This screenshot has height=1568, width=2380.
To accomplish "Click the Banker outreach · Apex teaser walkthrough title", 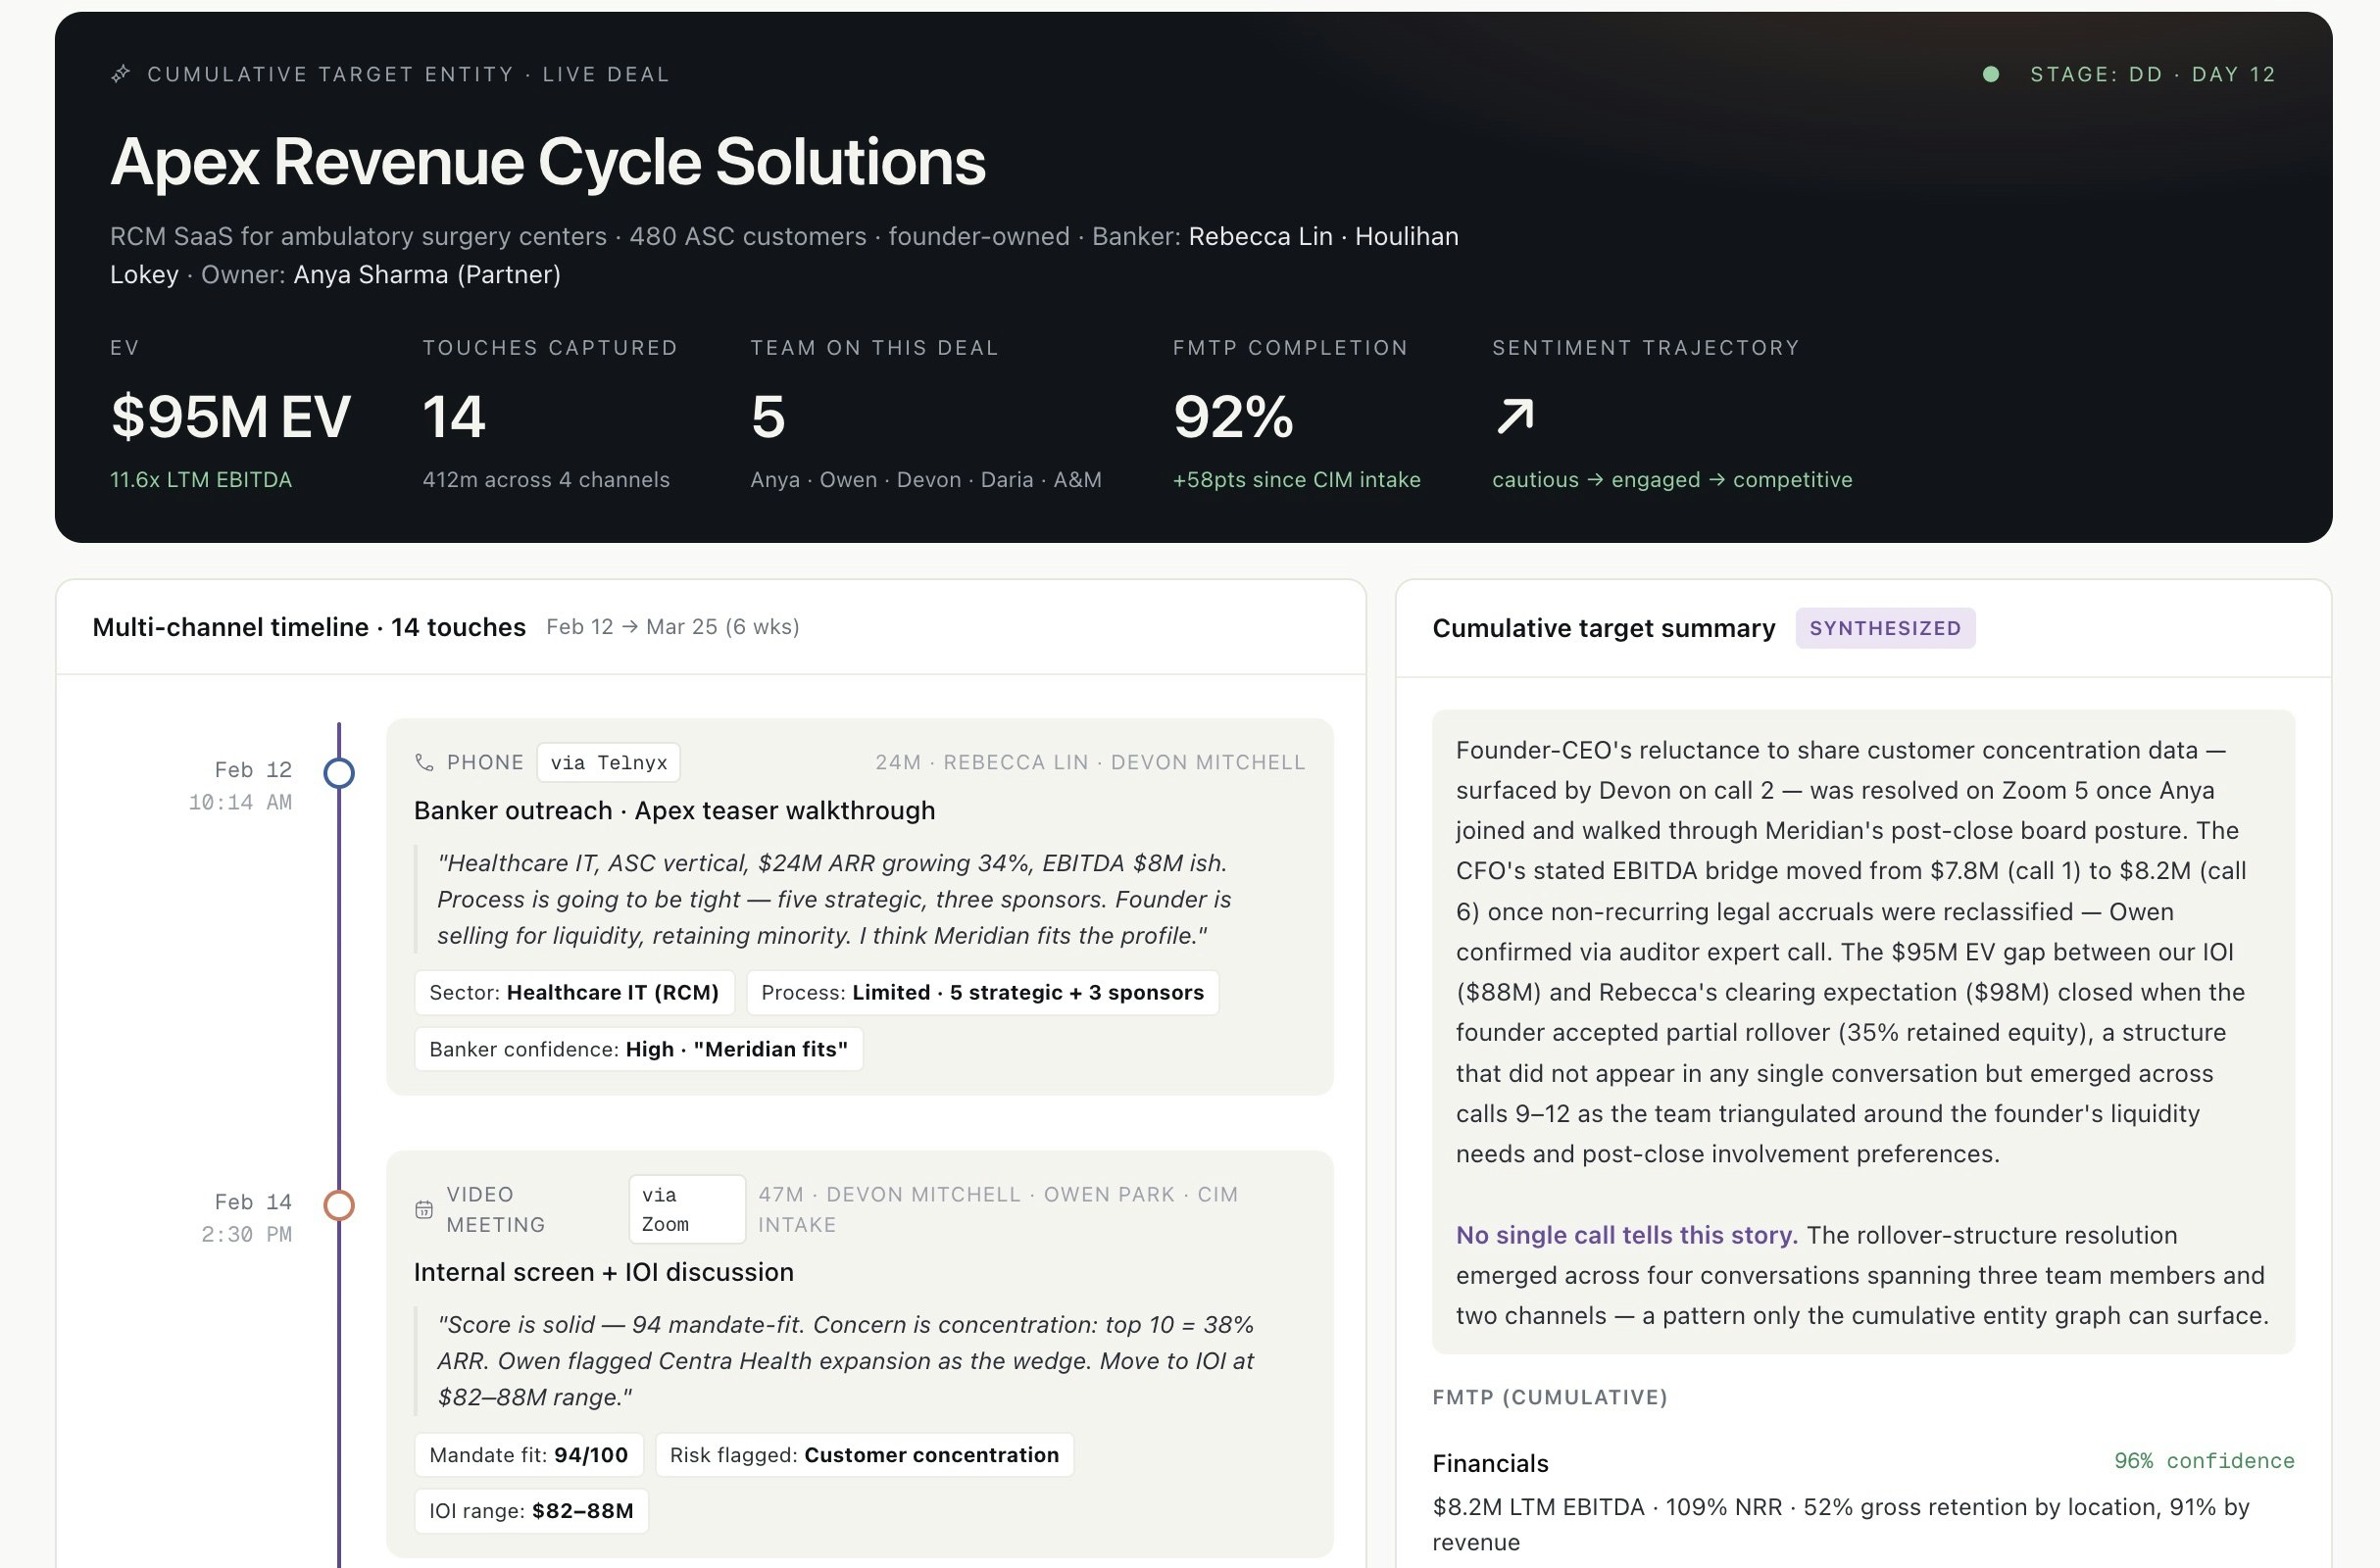I will pyautogui.click(x=675, y=810).
